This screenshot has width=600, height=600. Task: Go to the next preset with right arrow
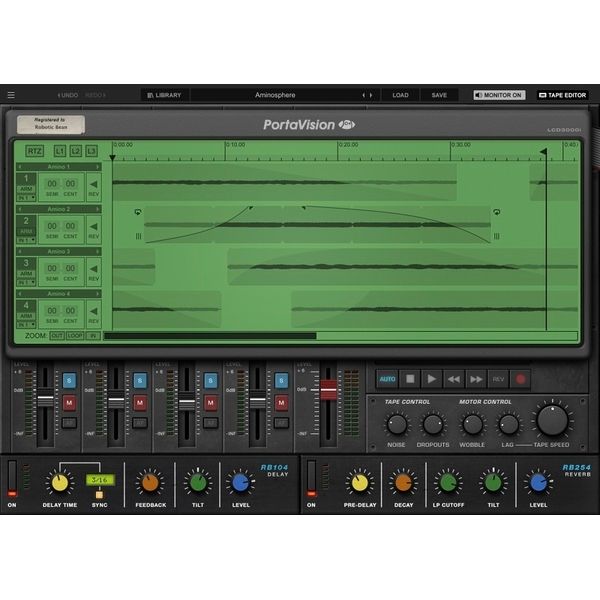[x=371, y=95]
